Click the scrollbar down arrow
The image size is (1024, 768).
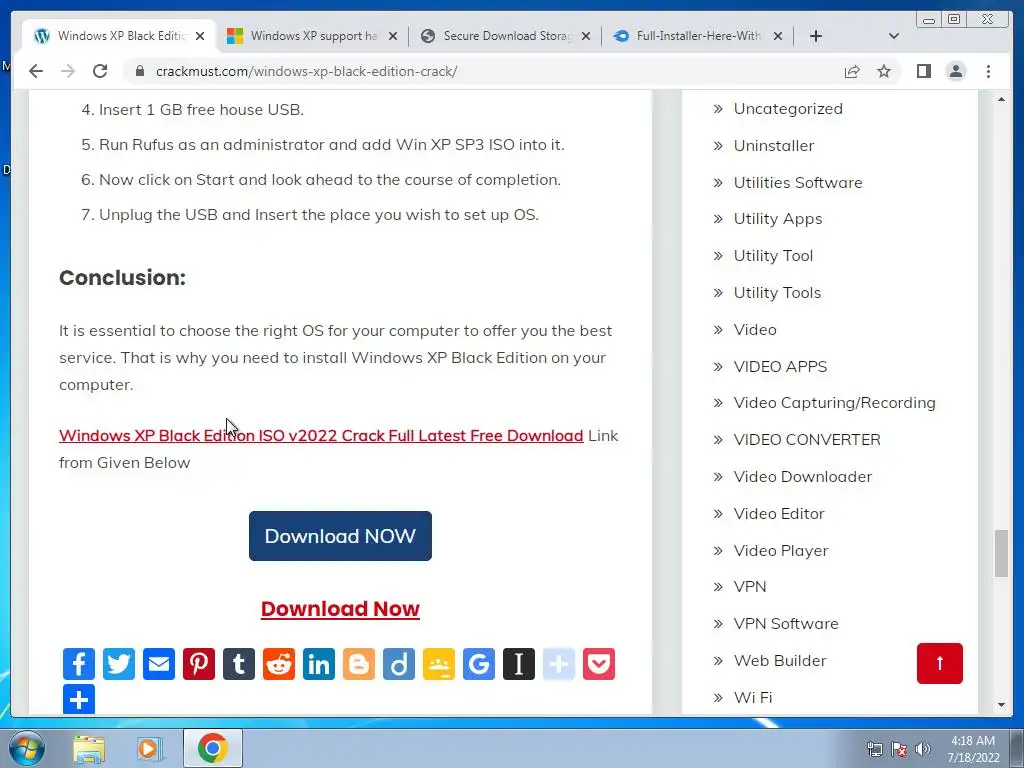tap(1001, 705)
